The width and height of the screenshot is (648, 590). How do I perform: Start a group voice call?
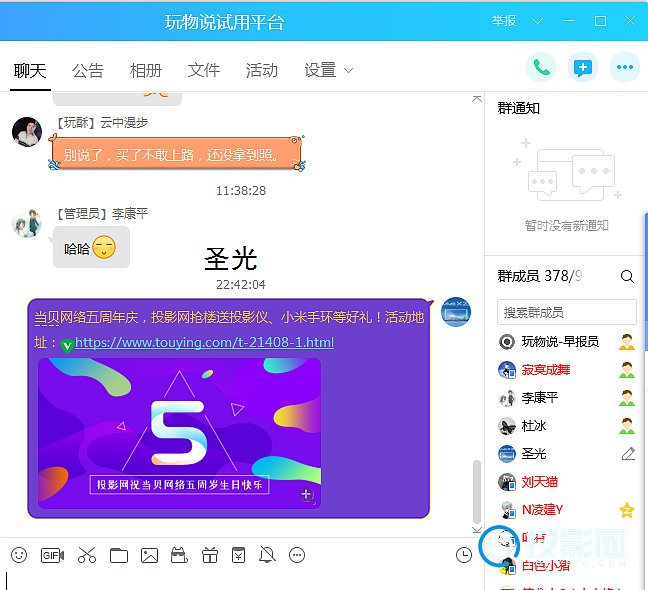click(541, 68)
